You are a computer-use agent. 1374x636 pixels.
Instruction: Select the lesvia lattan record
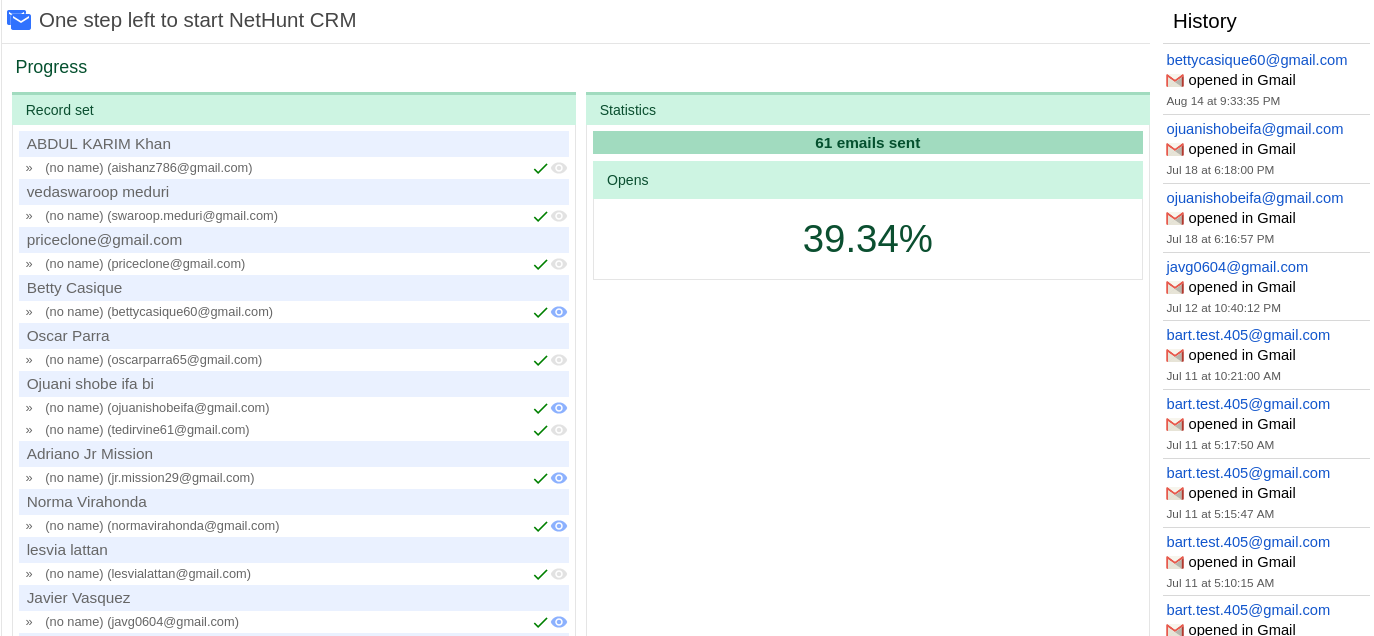pos(294,550)
